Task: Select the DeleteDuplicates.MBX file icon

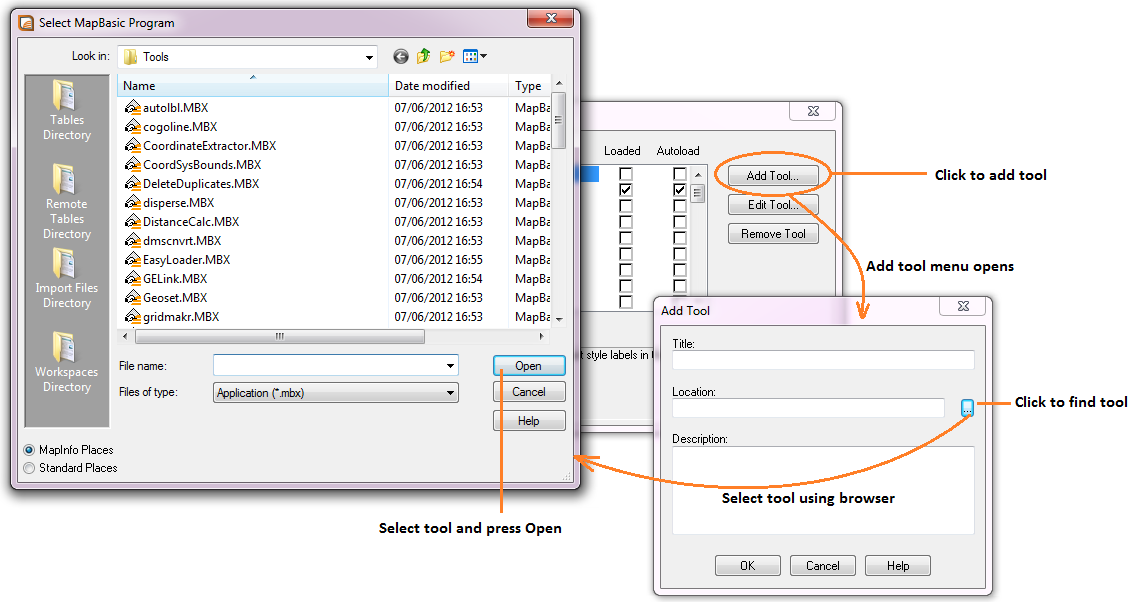Action: [132, 184]
